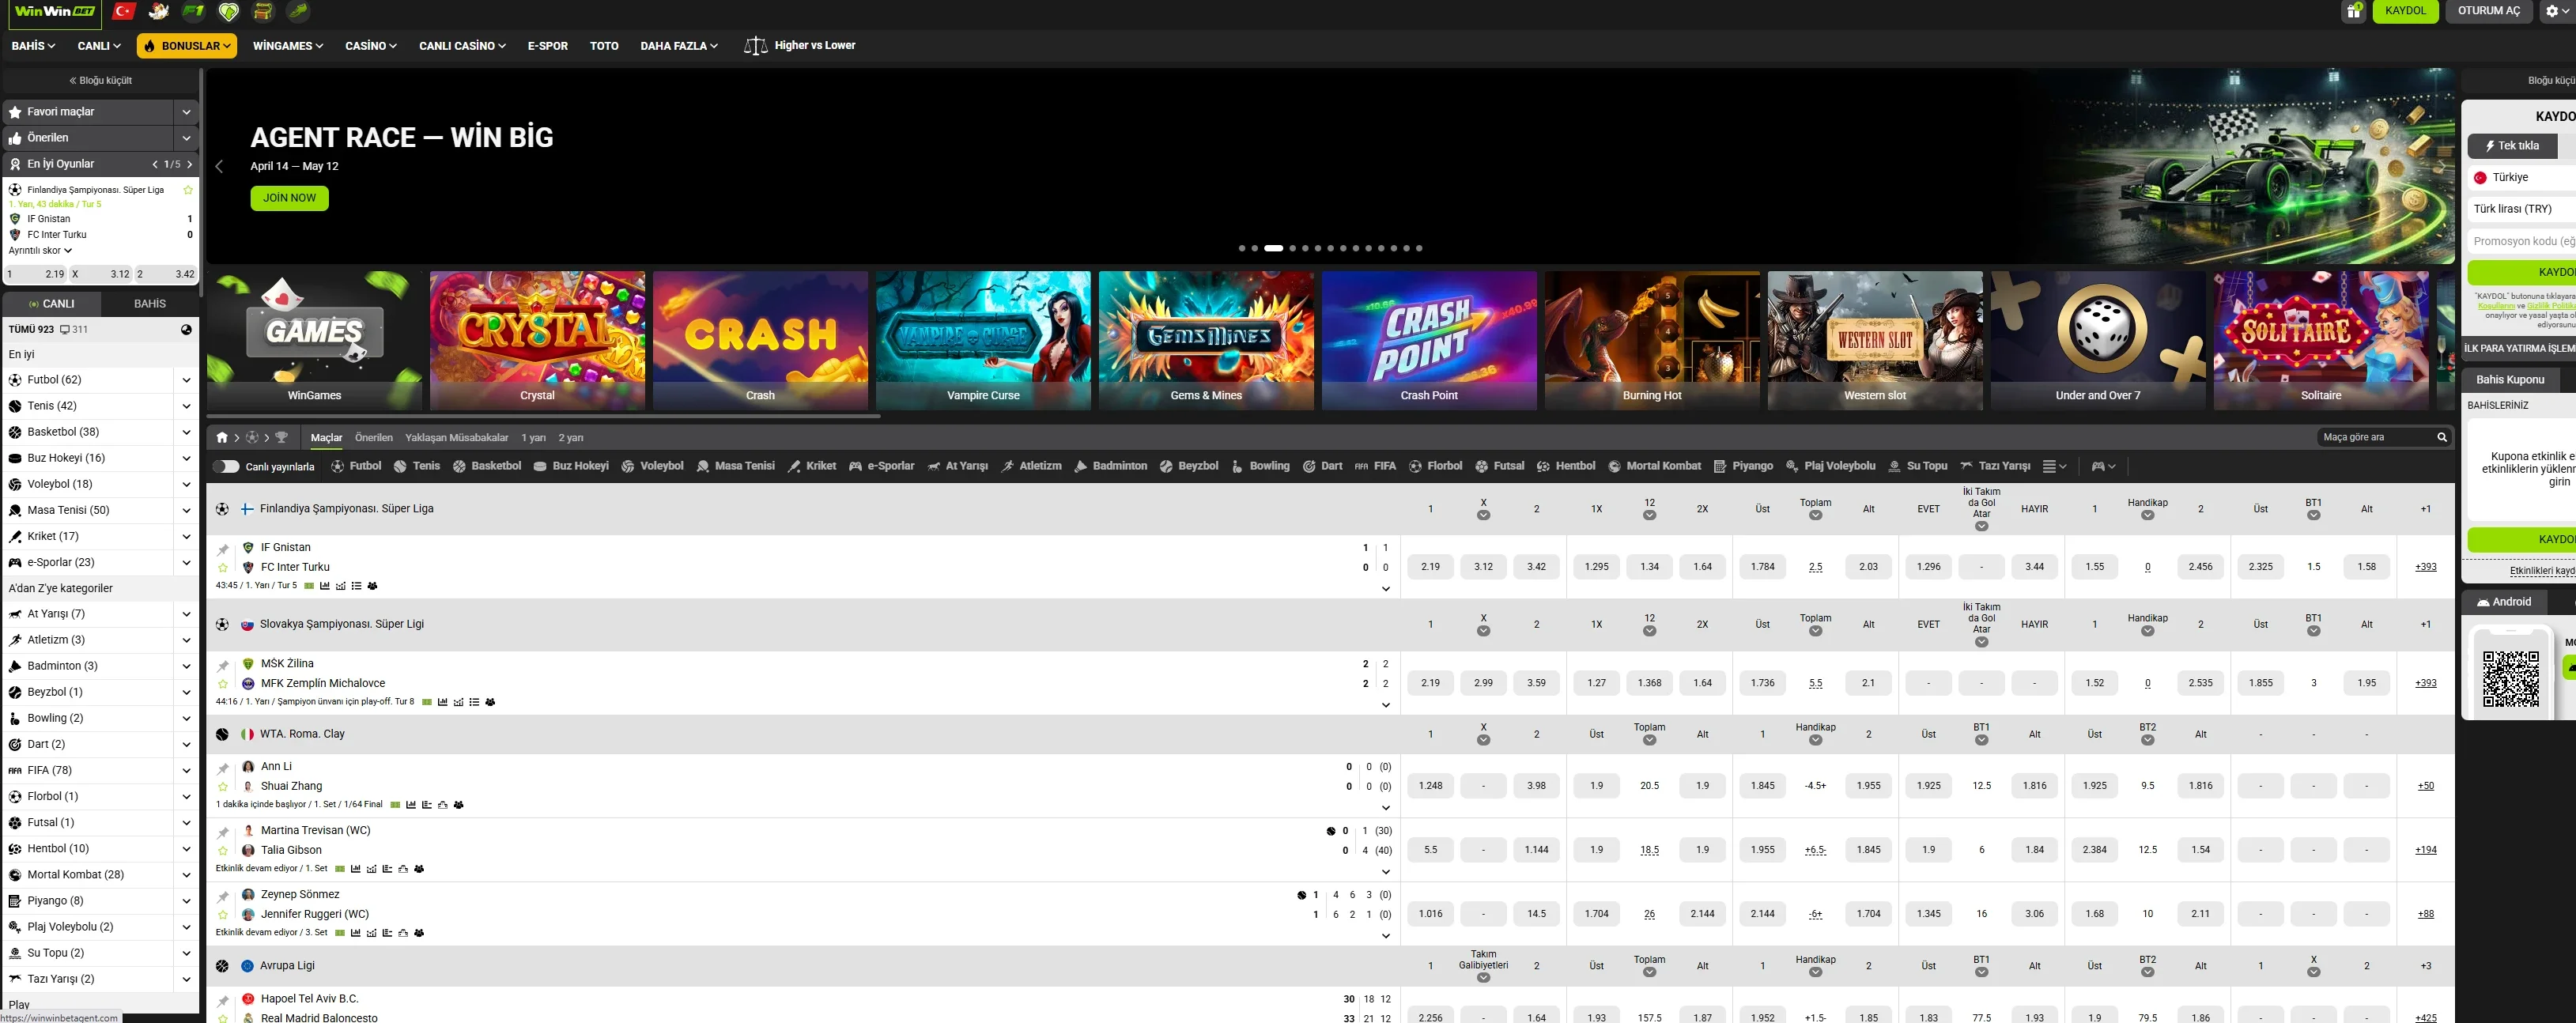Open the Vampire Curse game thumbnail

(x=983, y=340)
